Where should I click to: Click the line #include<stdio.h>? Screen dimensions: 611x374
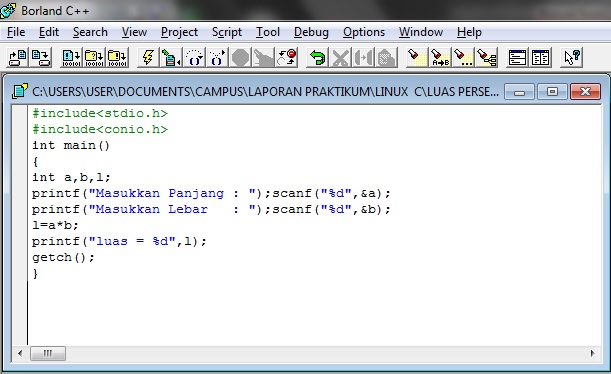[x=100, y=113]
